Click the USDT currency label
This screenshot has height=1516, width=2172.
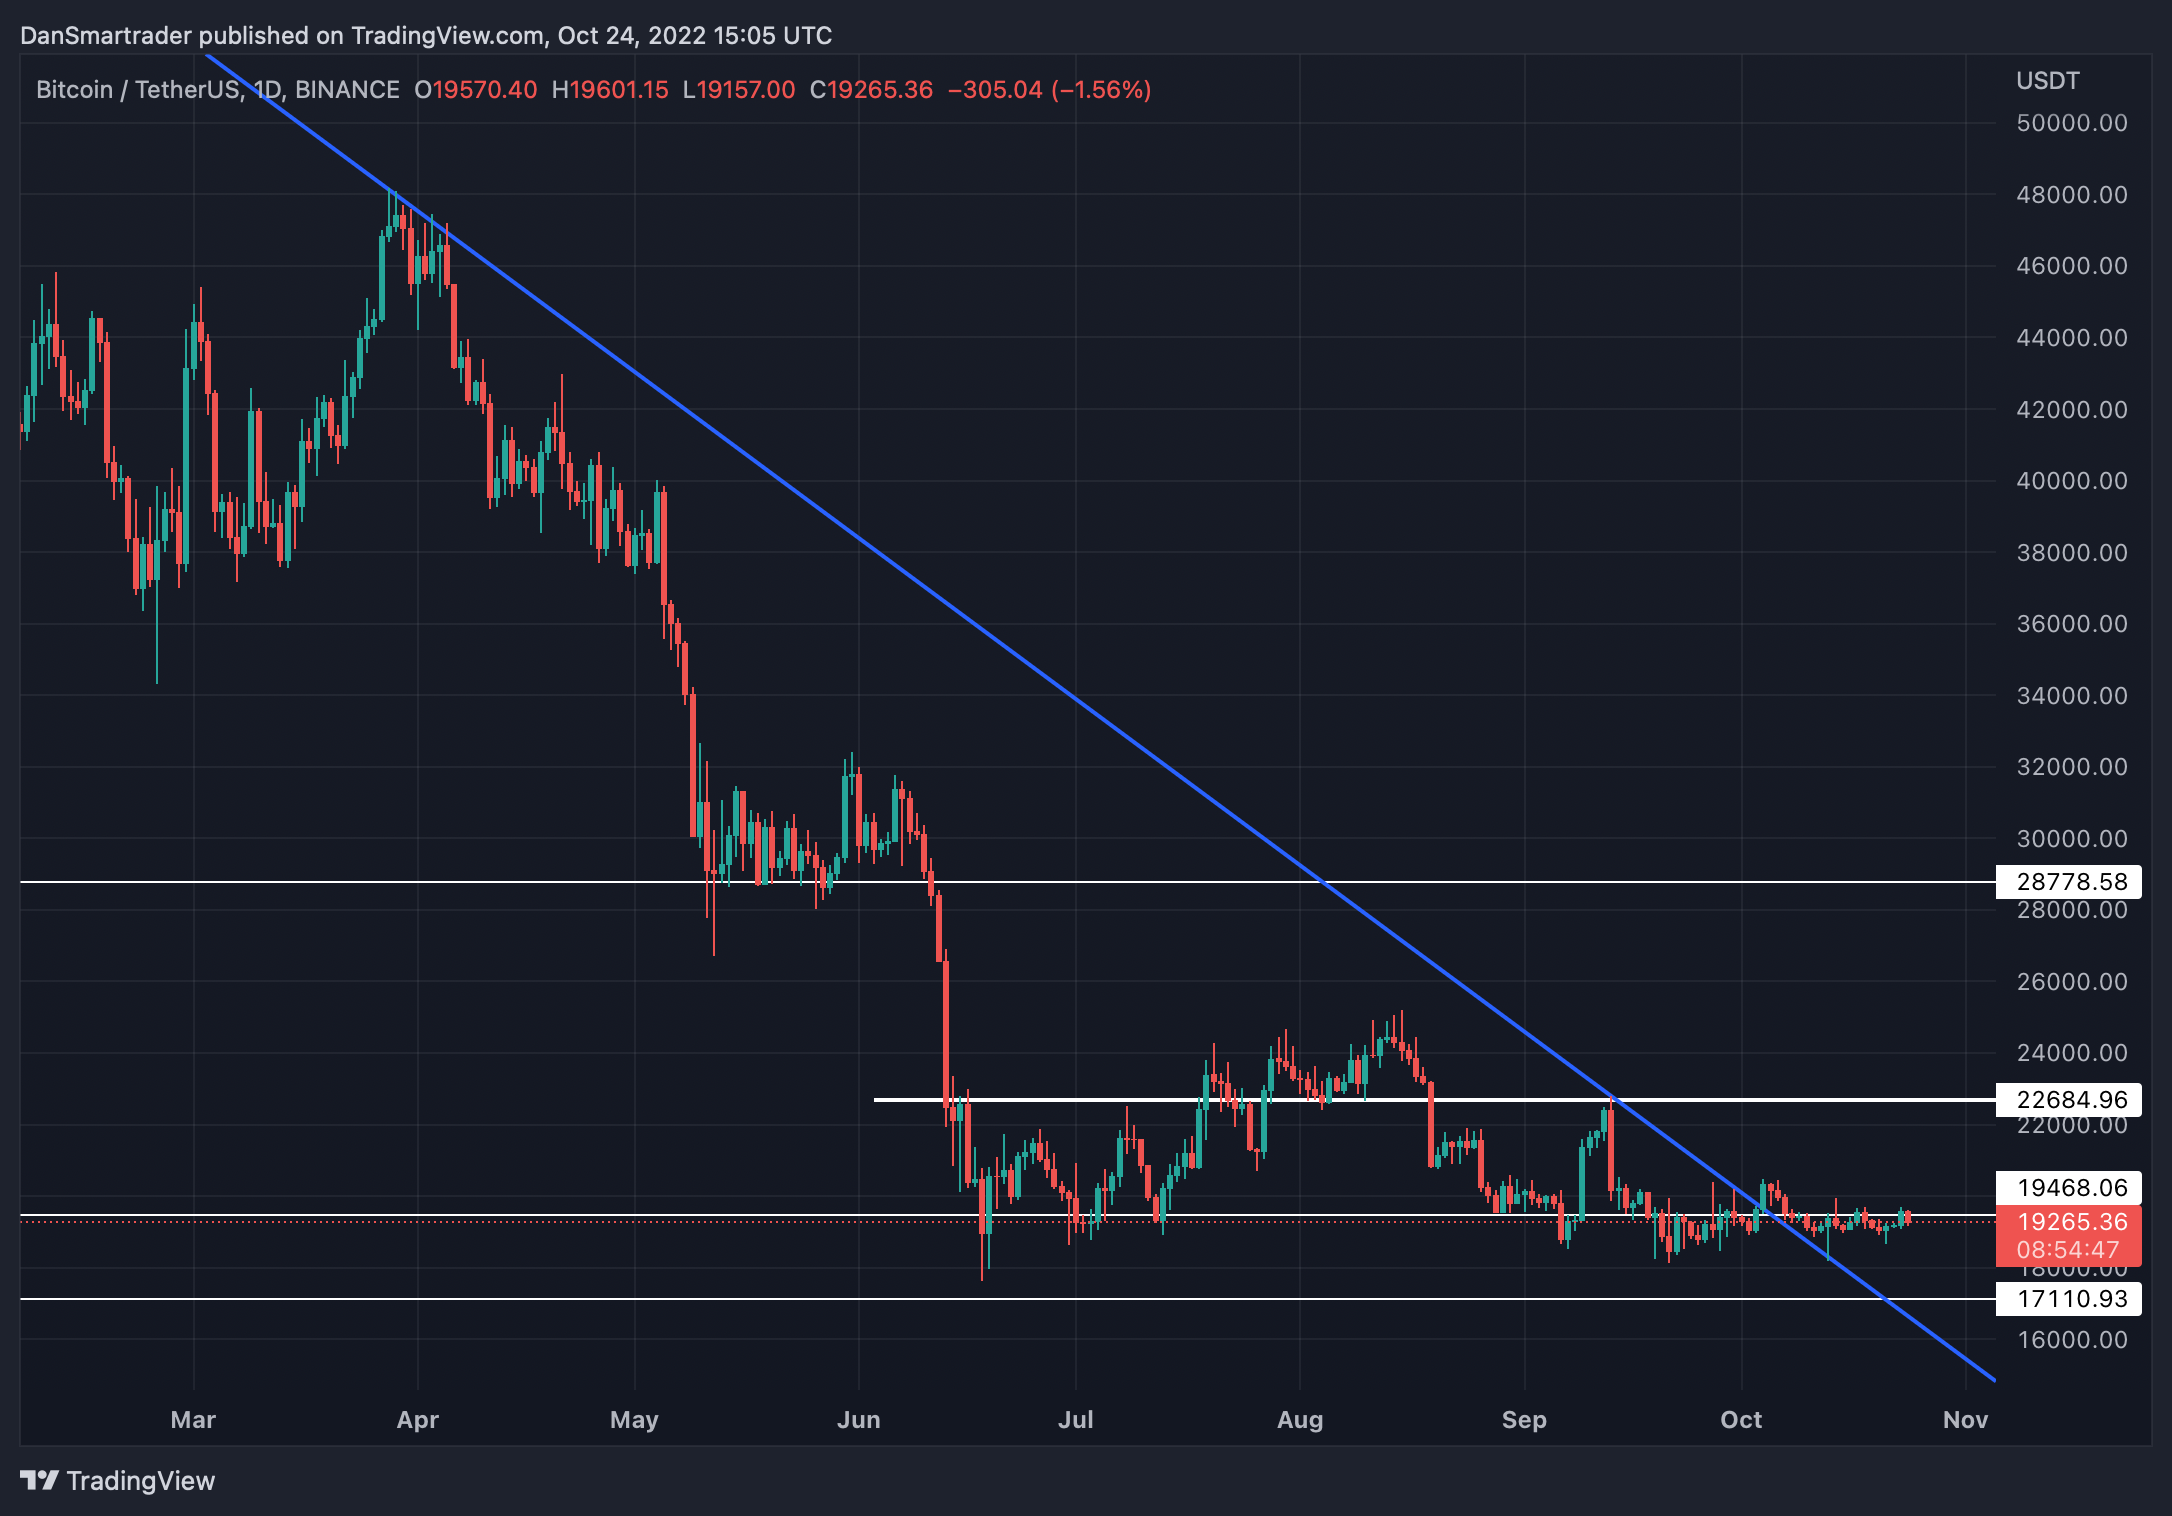tap(2047, 81)
